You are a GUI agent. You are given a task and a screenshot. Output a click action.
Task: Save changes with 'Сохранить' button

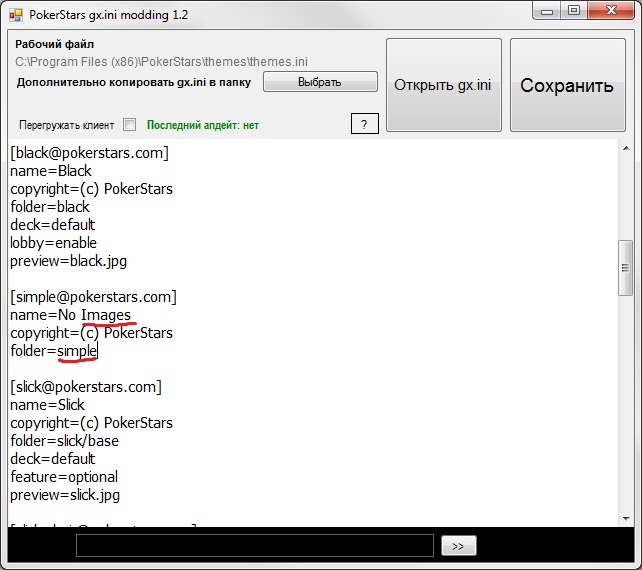(x=568, y=85)
